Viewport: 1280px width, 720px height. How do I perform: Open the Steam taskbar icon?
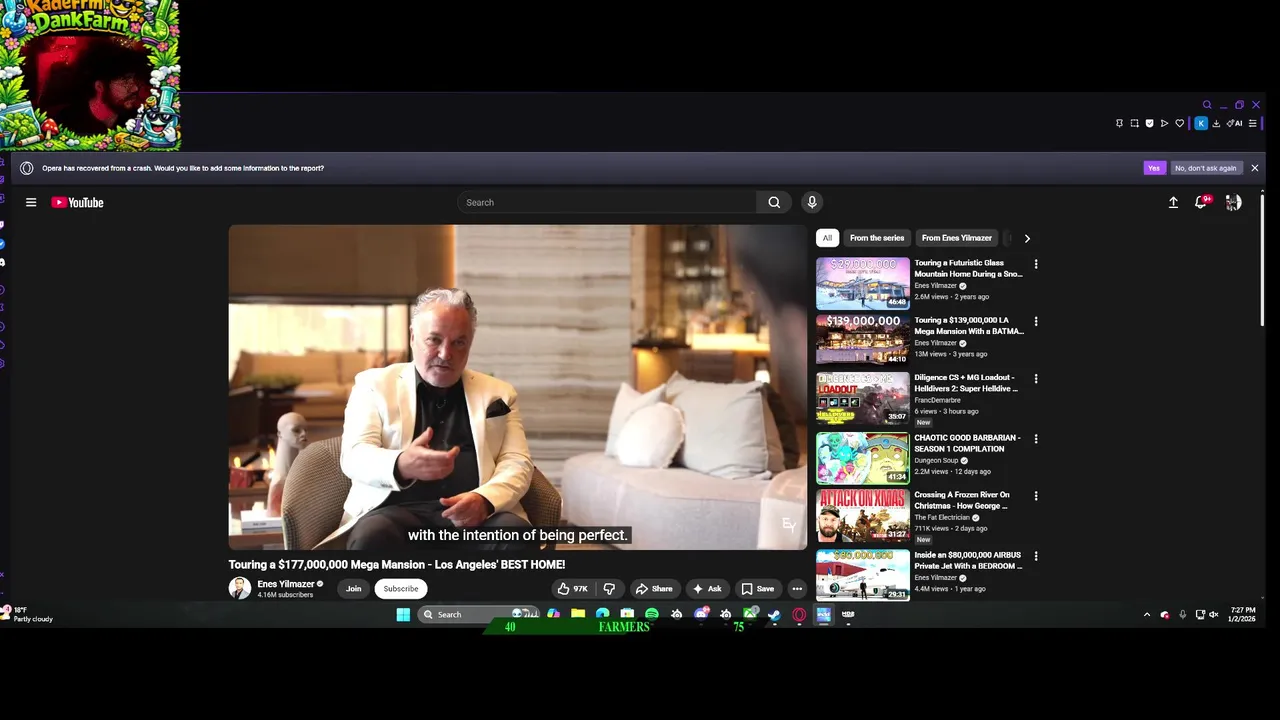[774, 614]
